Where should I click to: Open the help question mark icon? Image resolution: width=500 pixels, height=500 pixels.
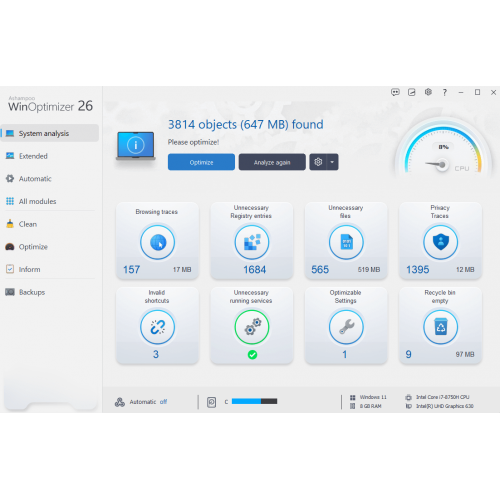444,92
